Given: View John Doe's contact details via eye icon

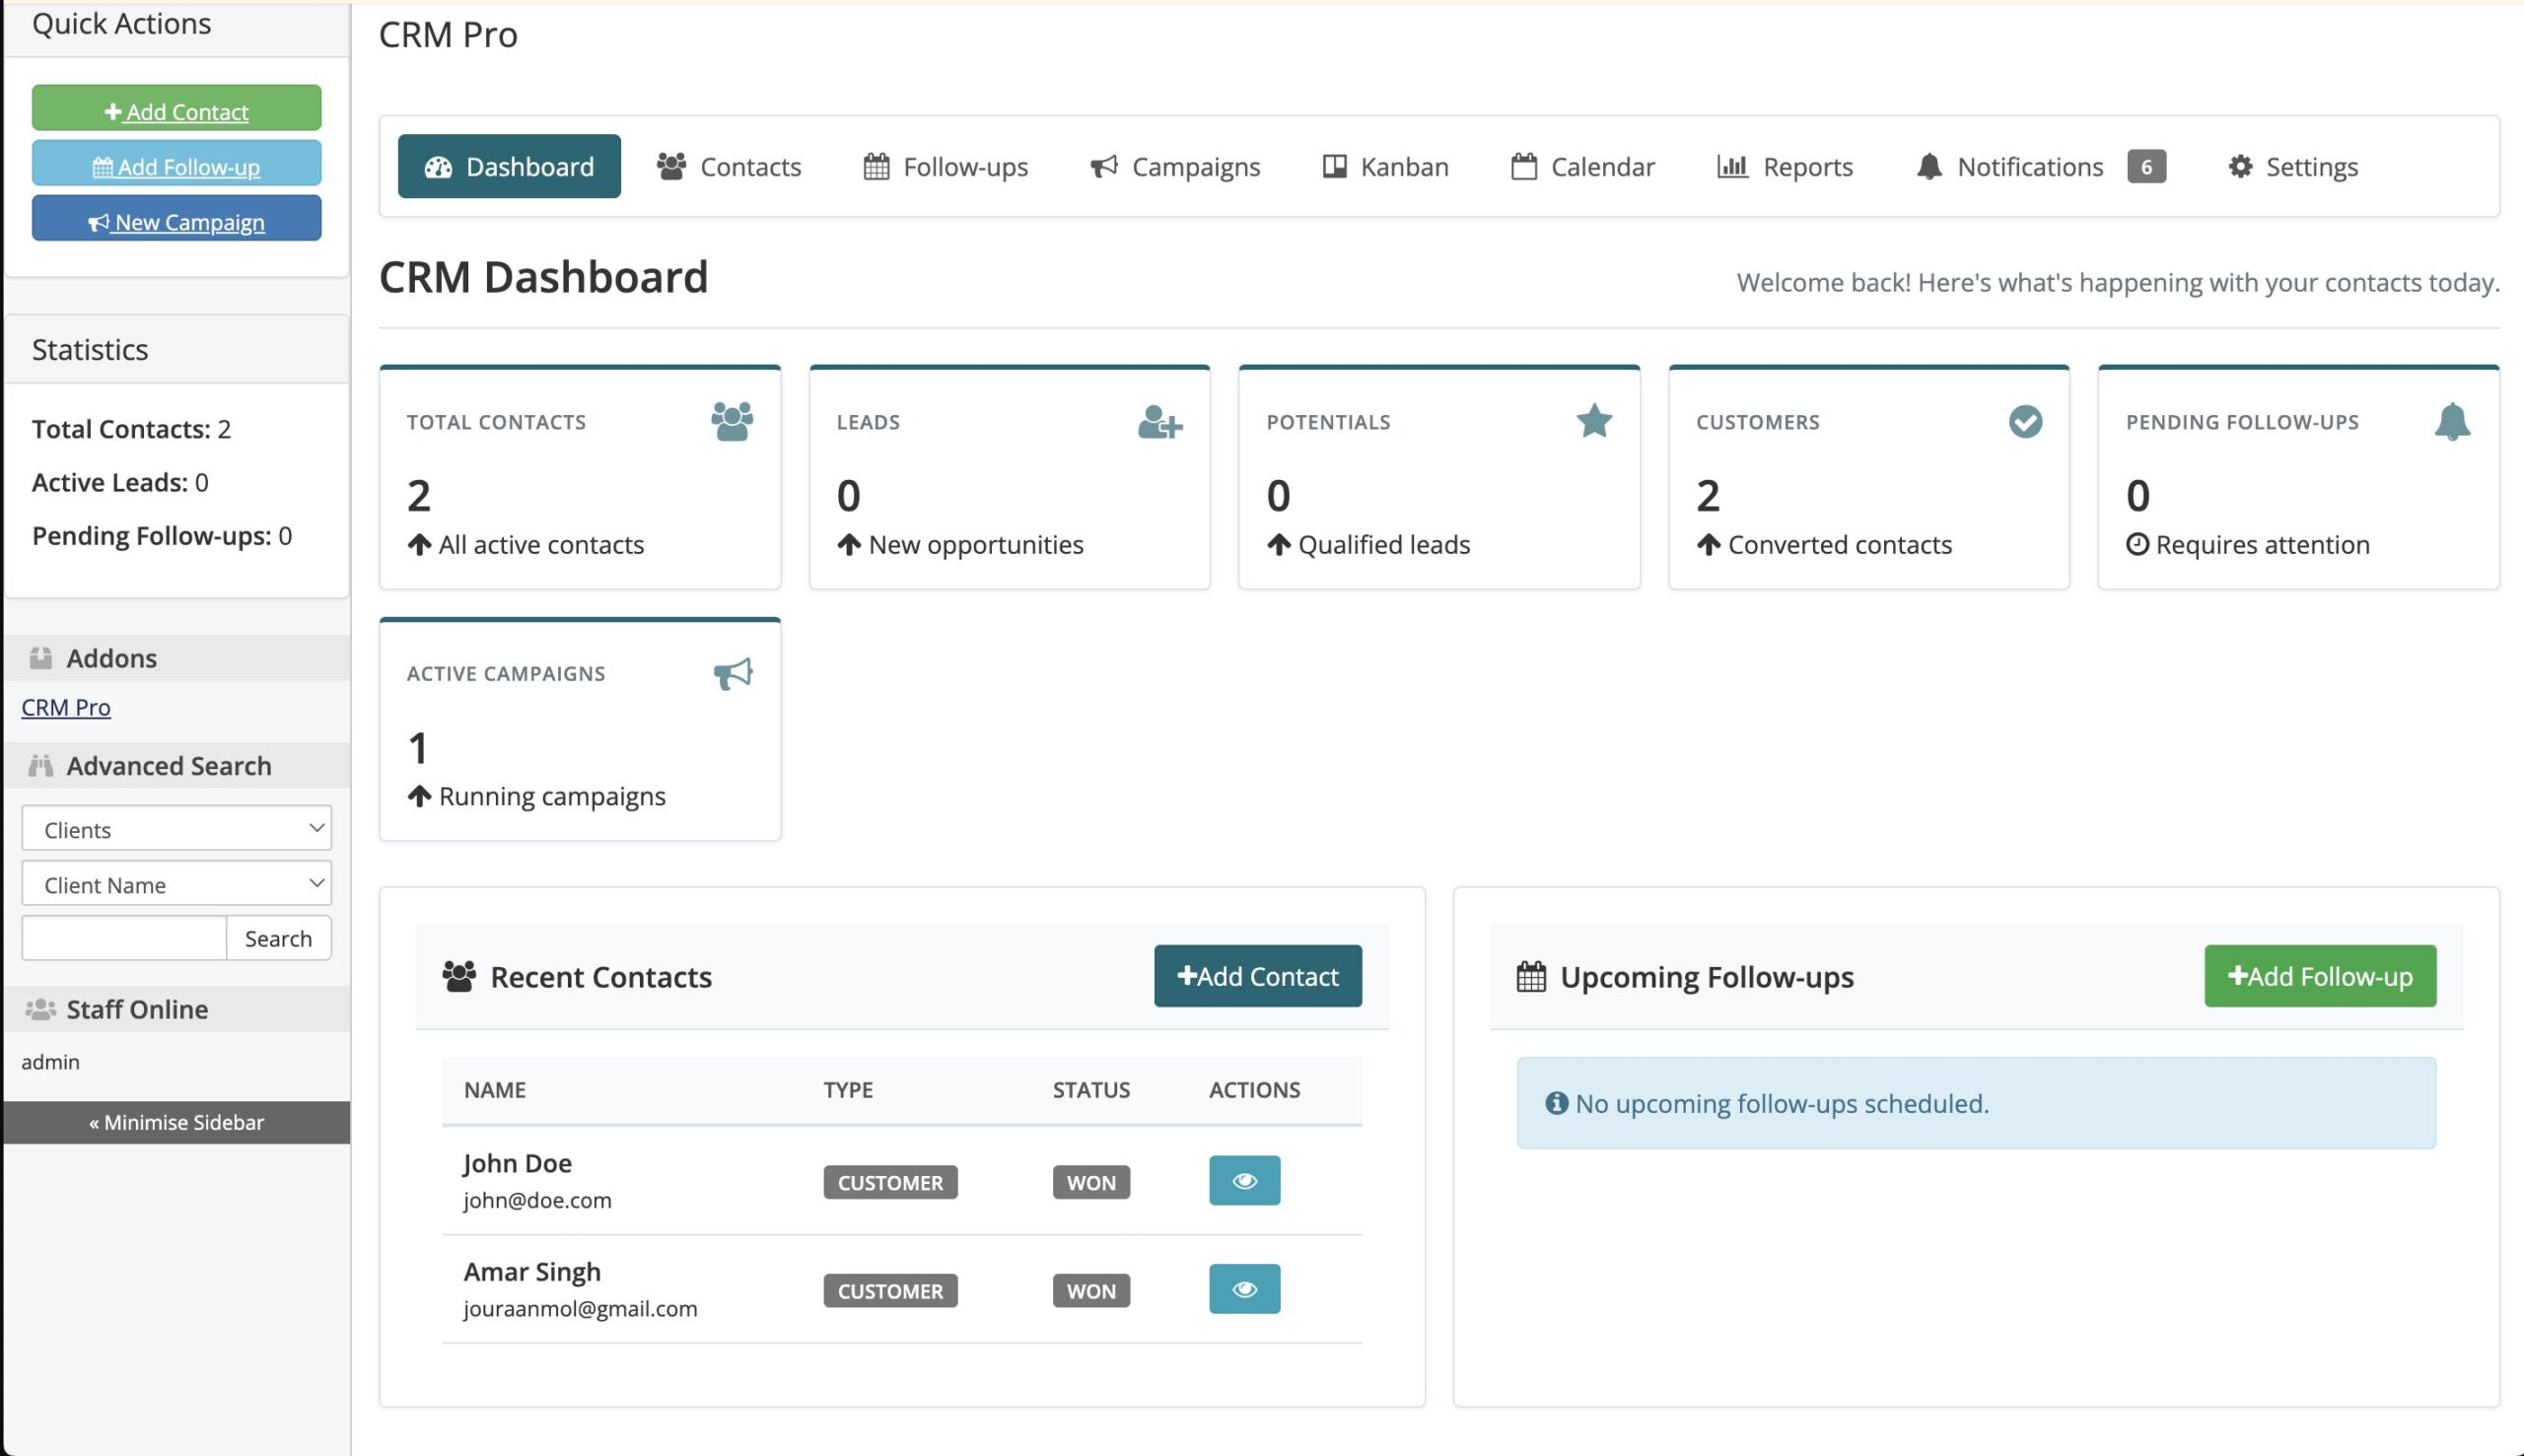Looking at the screenshot, I should pyautogui.click(x=1244, y=1180).
